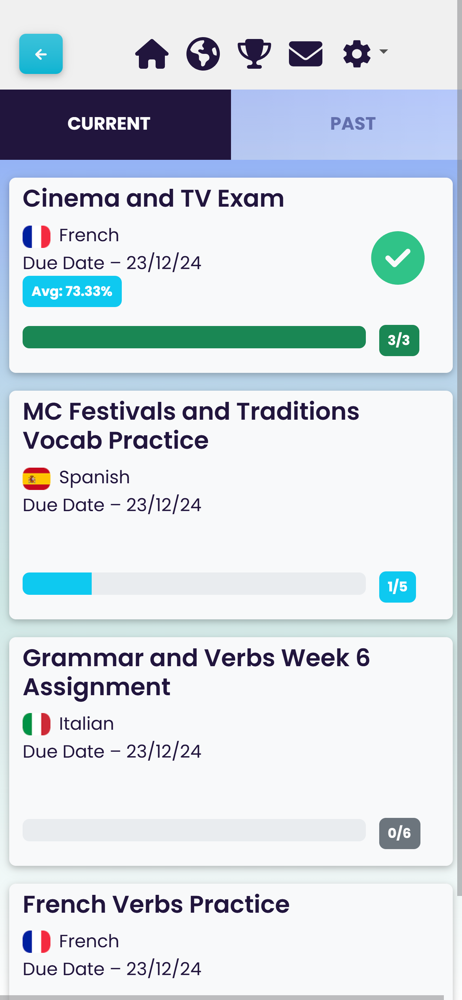Click the settings gear icon

[x=357, y=54]
